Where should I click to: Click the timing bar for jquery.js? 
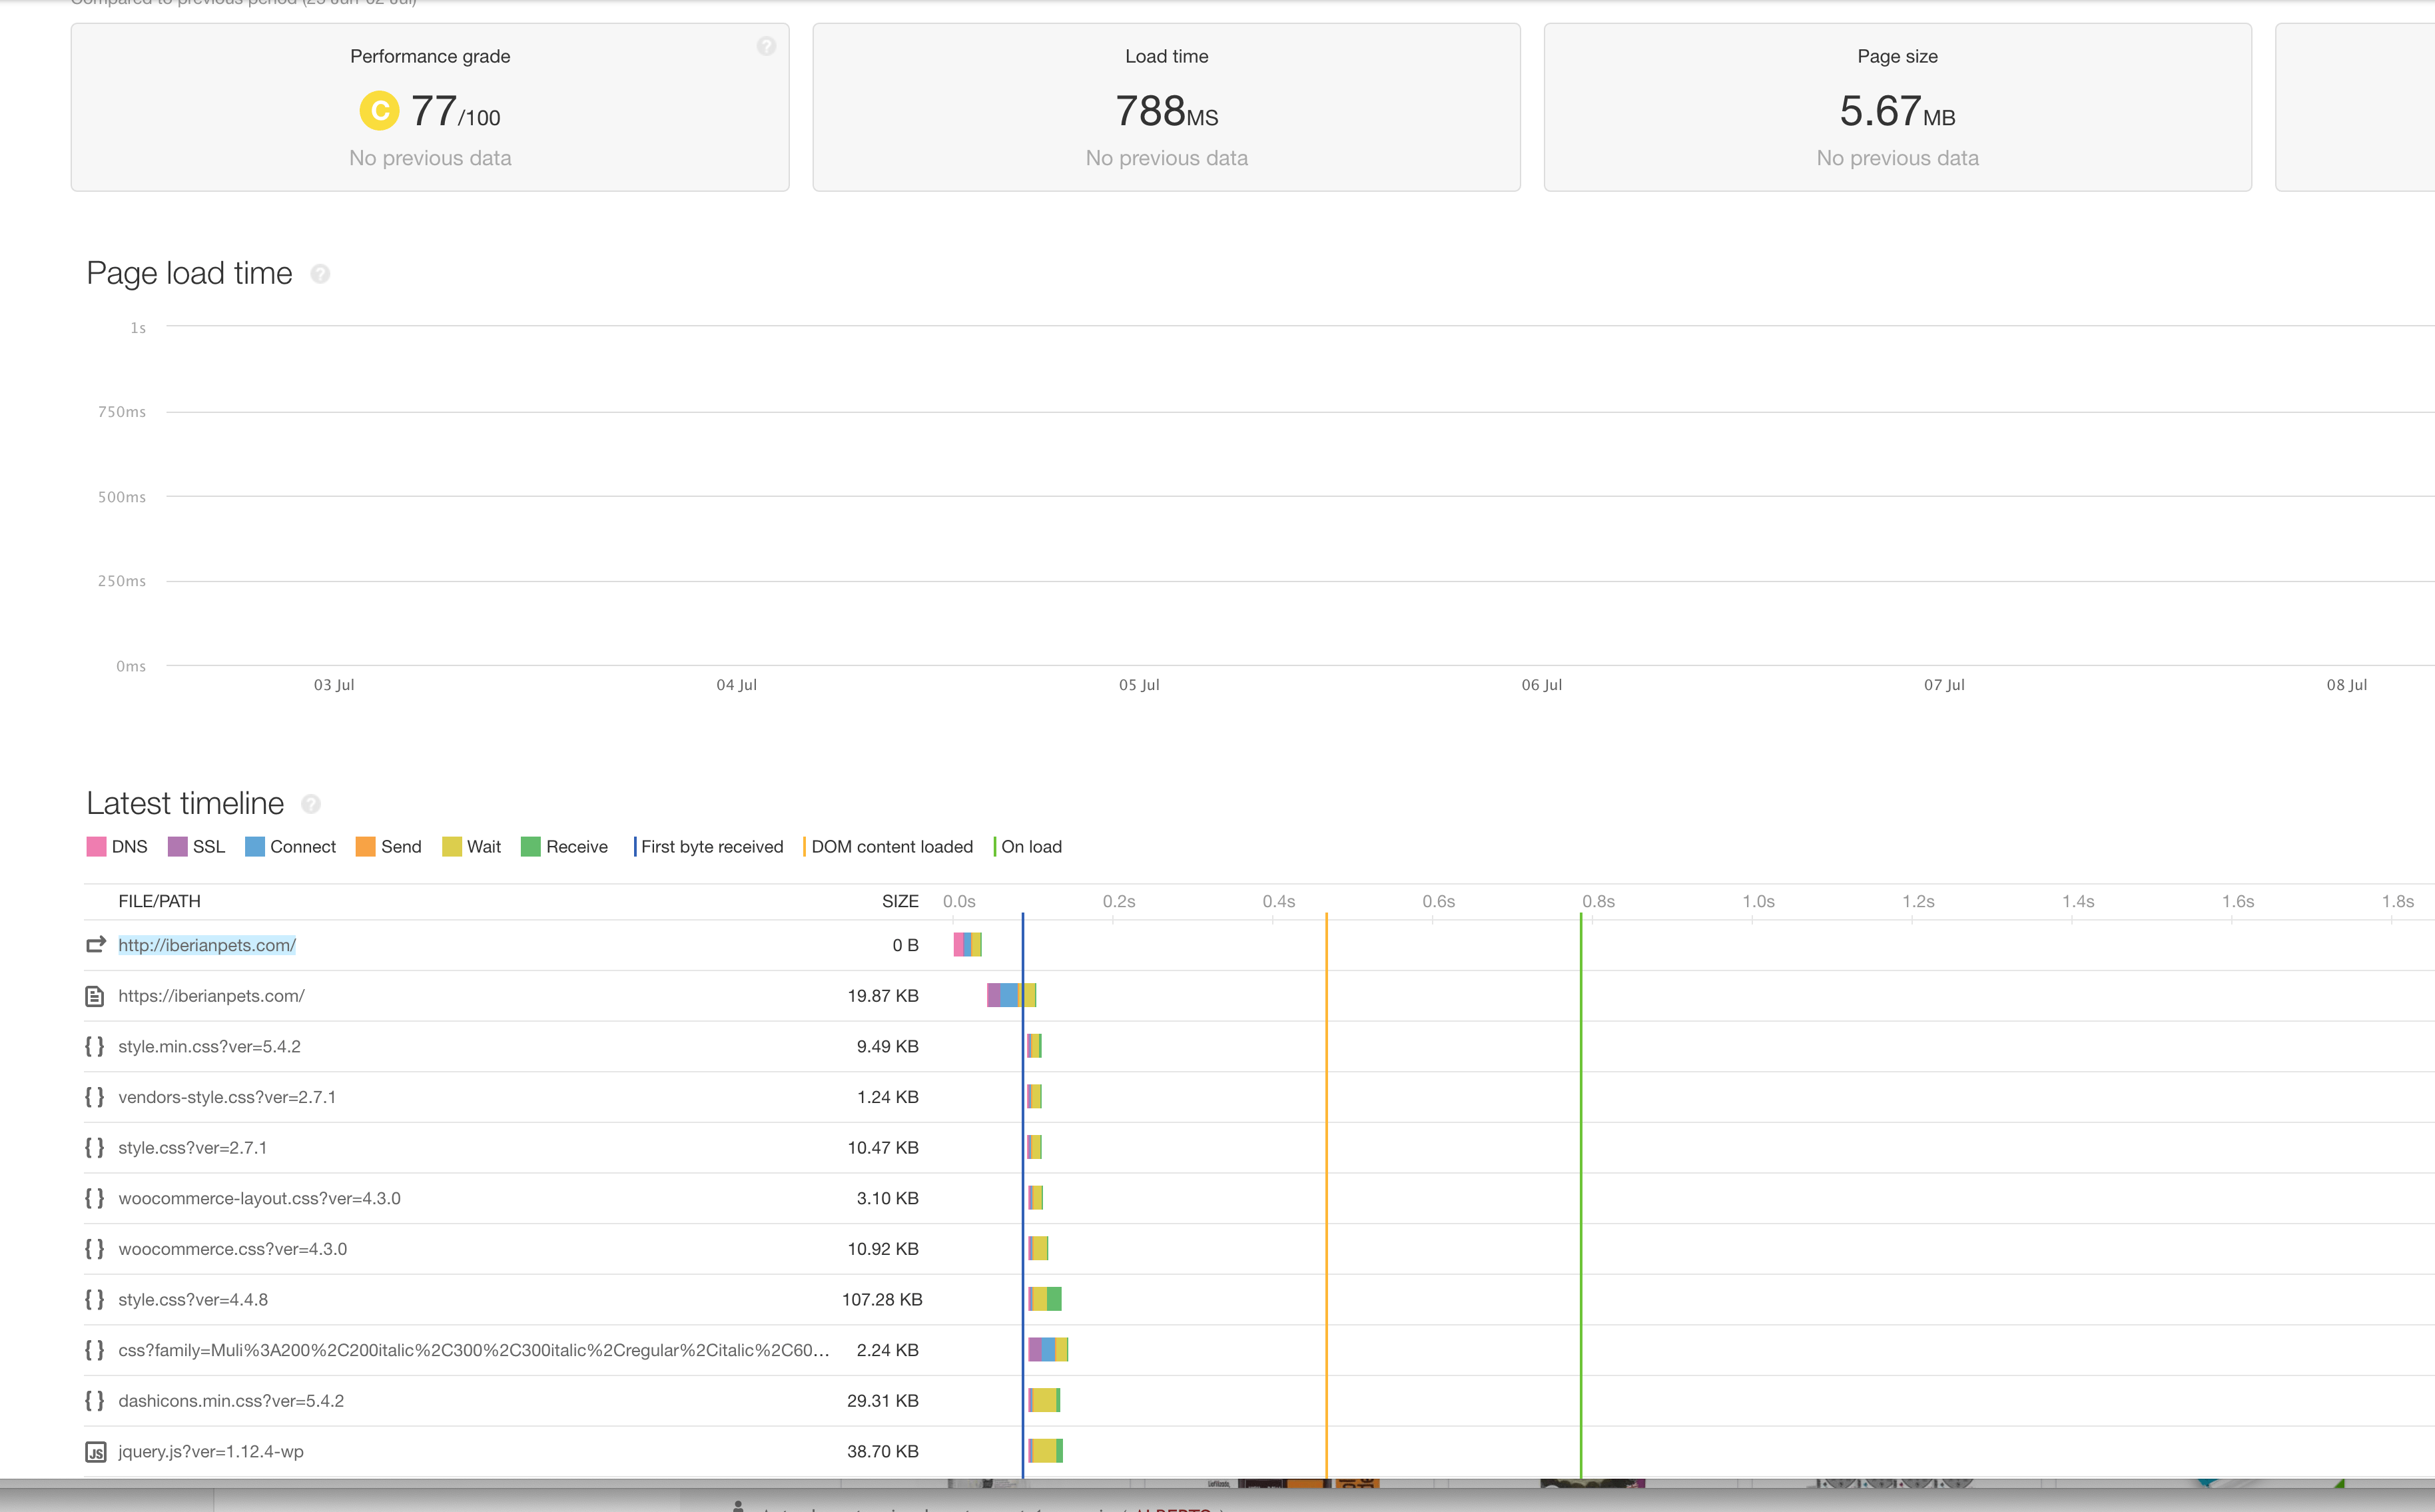point(1046,1451)
